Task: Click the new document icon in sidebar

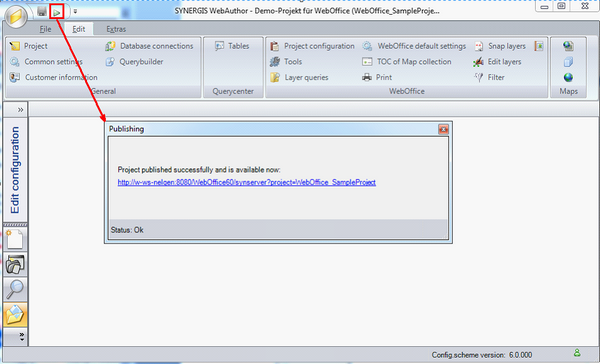Action: click(15, 239)
